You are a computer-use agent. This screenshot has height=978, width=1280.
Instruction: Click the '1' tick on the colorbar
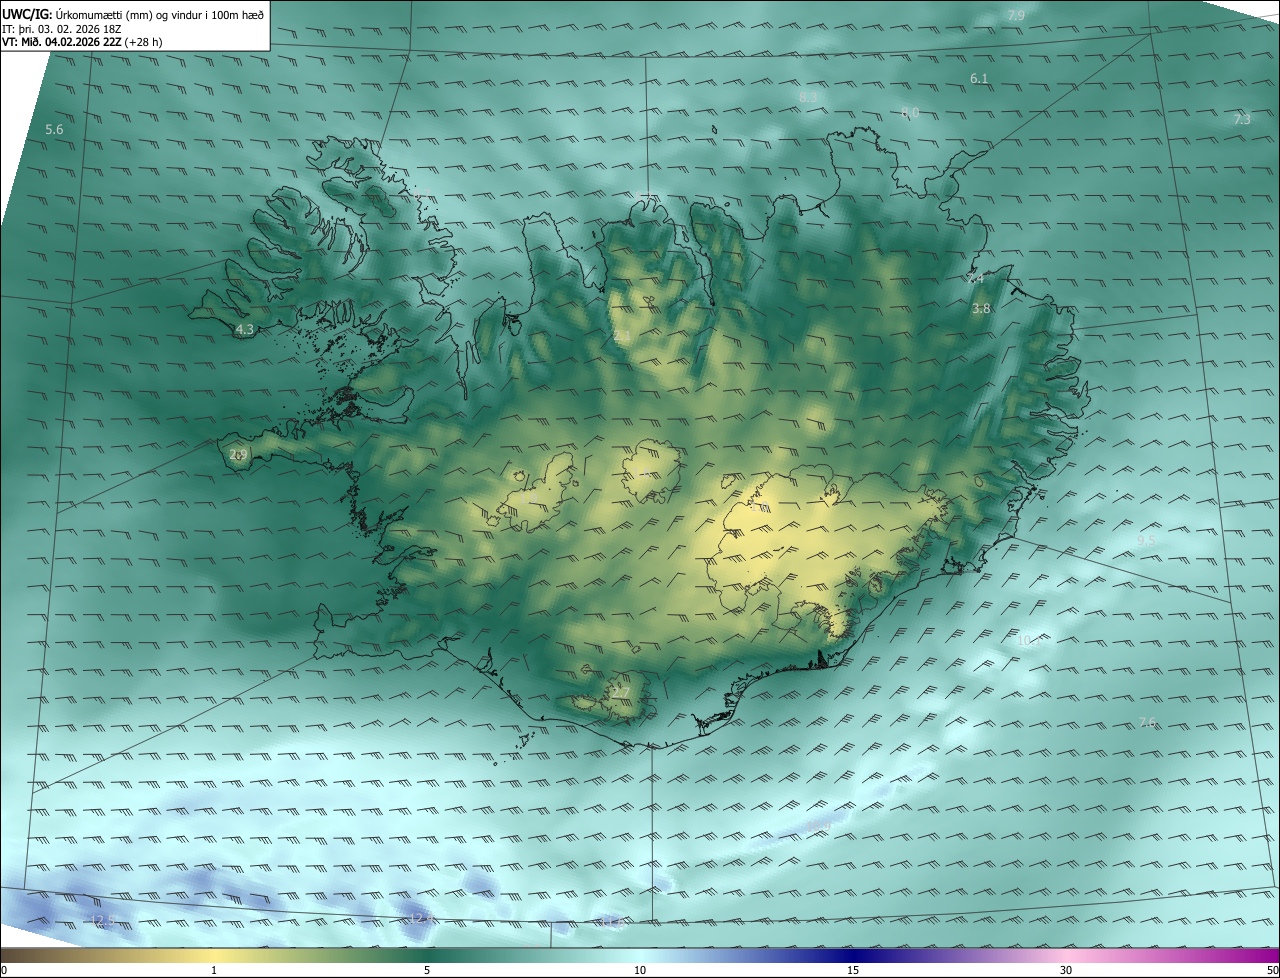click(214, 970)
